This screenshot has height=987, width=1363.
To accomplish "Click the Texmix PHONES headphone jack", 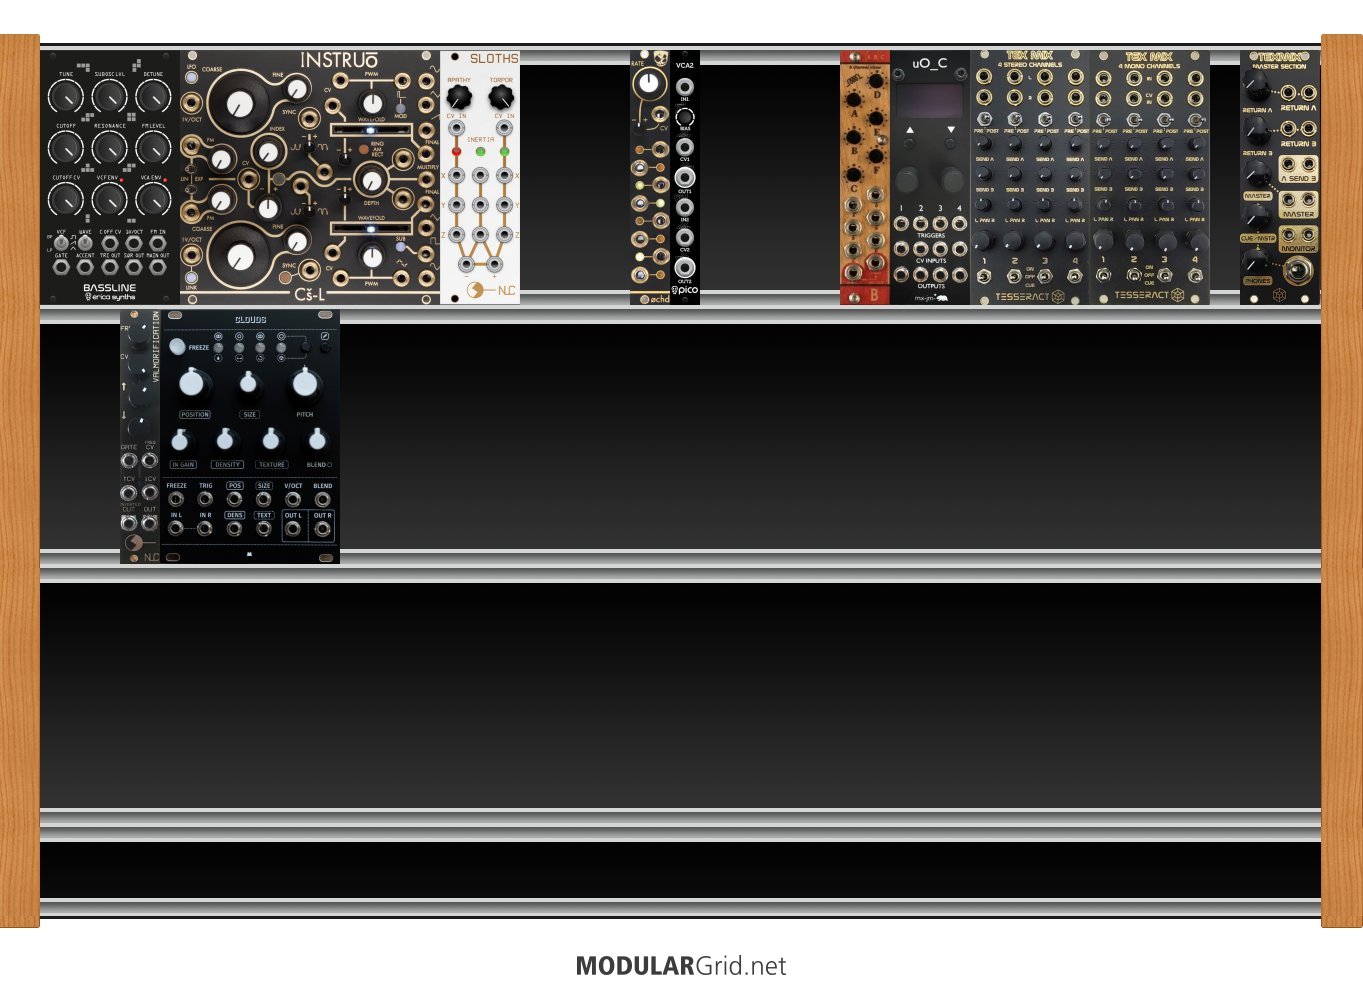I will click(1298, 269).
